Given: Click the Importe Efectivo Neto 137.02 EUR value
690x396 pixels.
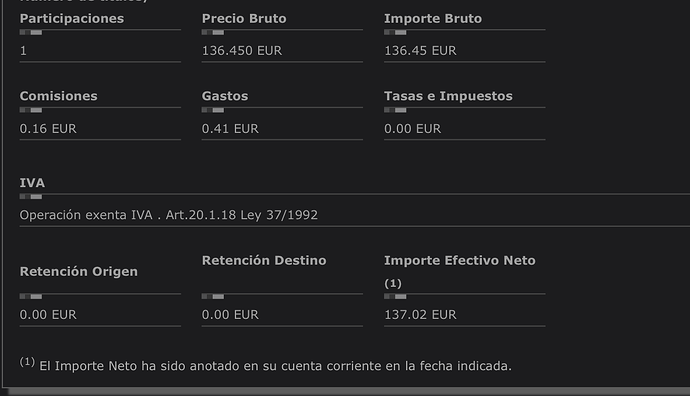Looking at the screenshot, I should tap(420, 315).
